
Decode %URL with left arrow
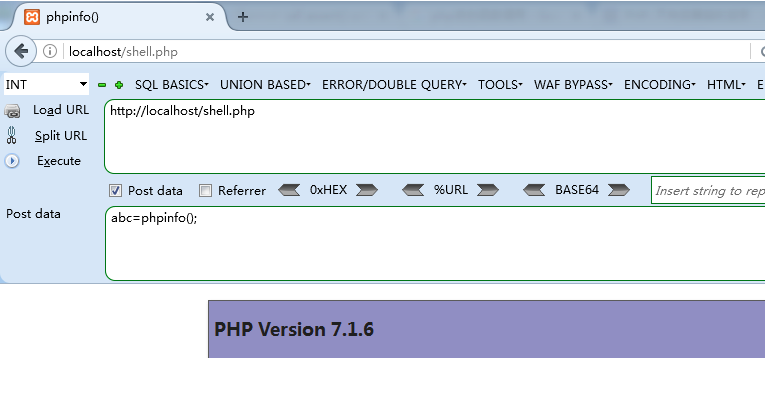[413, 190]
